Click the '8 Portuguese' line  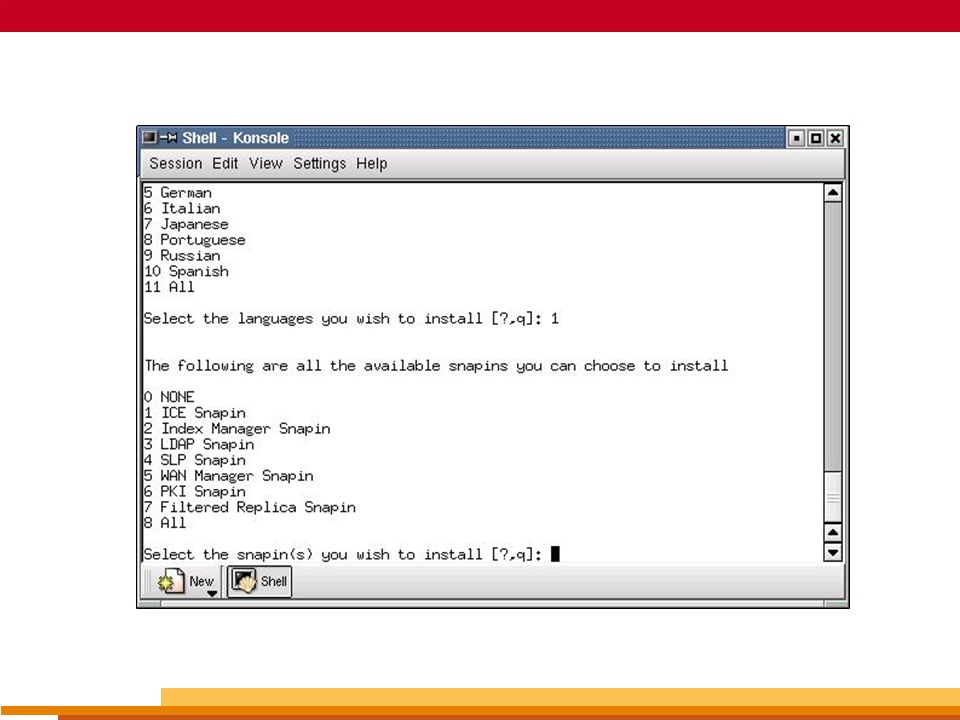click(x=195, y=240)
